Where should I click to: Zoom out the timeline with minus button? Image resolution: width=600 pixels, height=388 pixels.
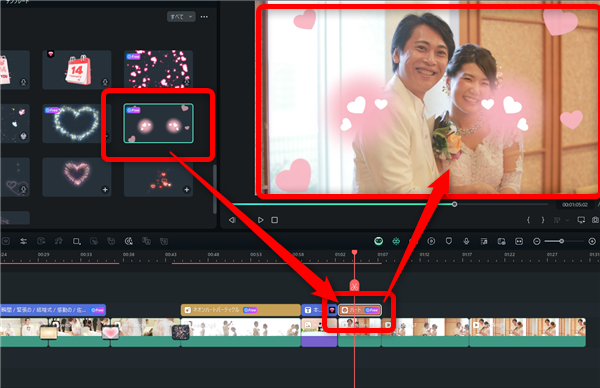536,241
